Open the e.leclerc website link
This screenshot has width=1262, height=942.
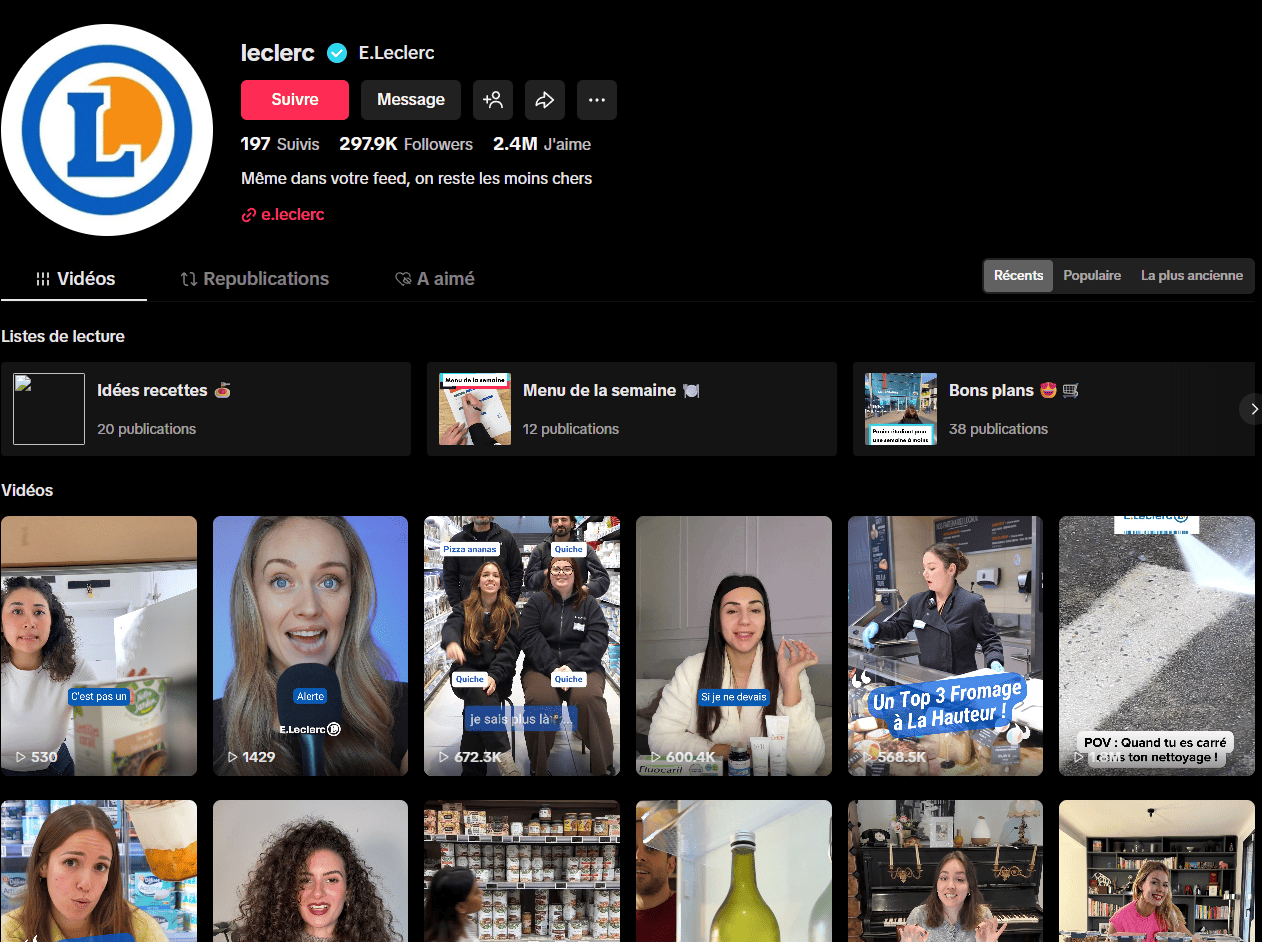pyautogui.click(x=292, y=215)
